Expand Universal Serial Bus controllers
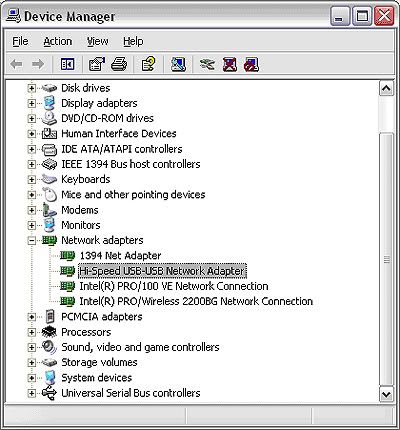Viewport: 400px width, 430px height. click(x=32, y=393)
